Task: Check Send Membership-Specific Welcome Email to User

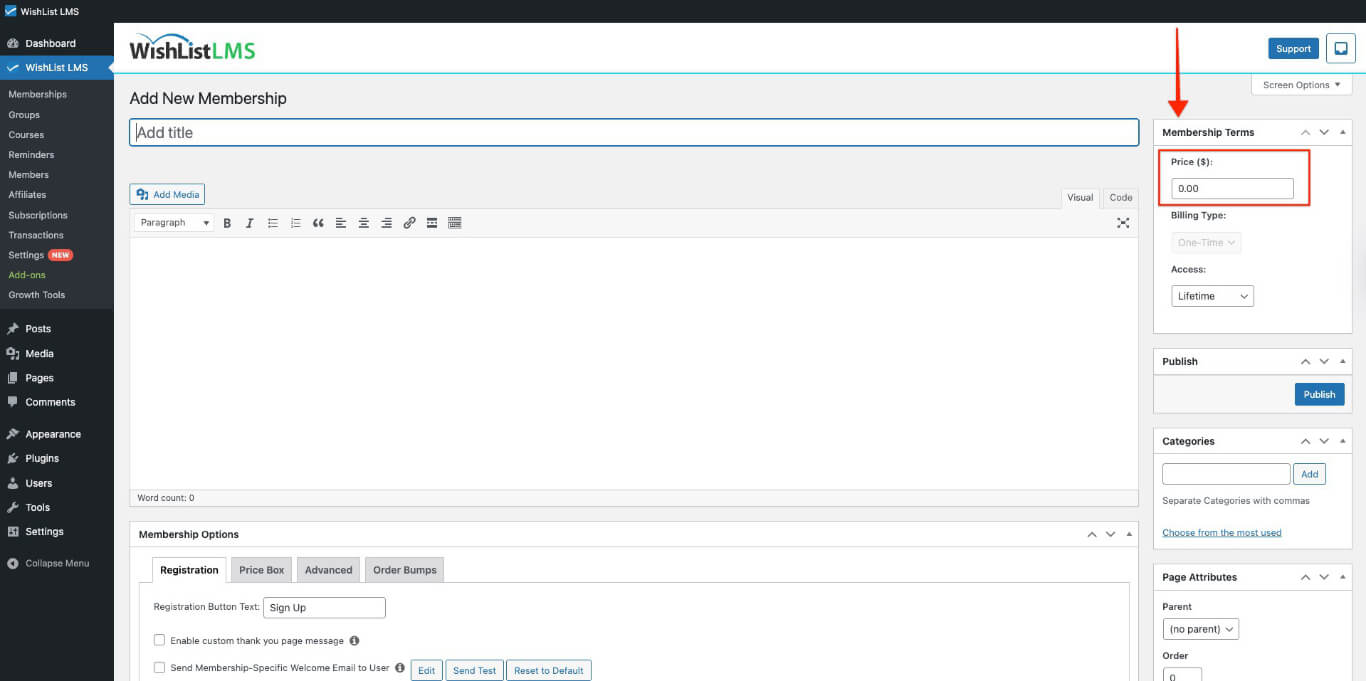Action: pos(159,668)
